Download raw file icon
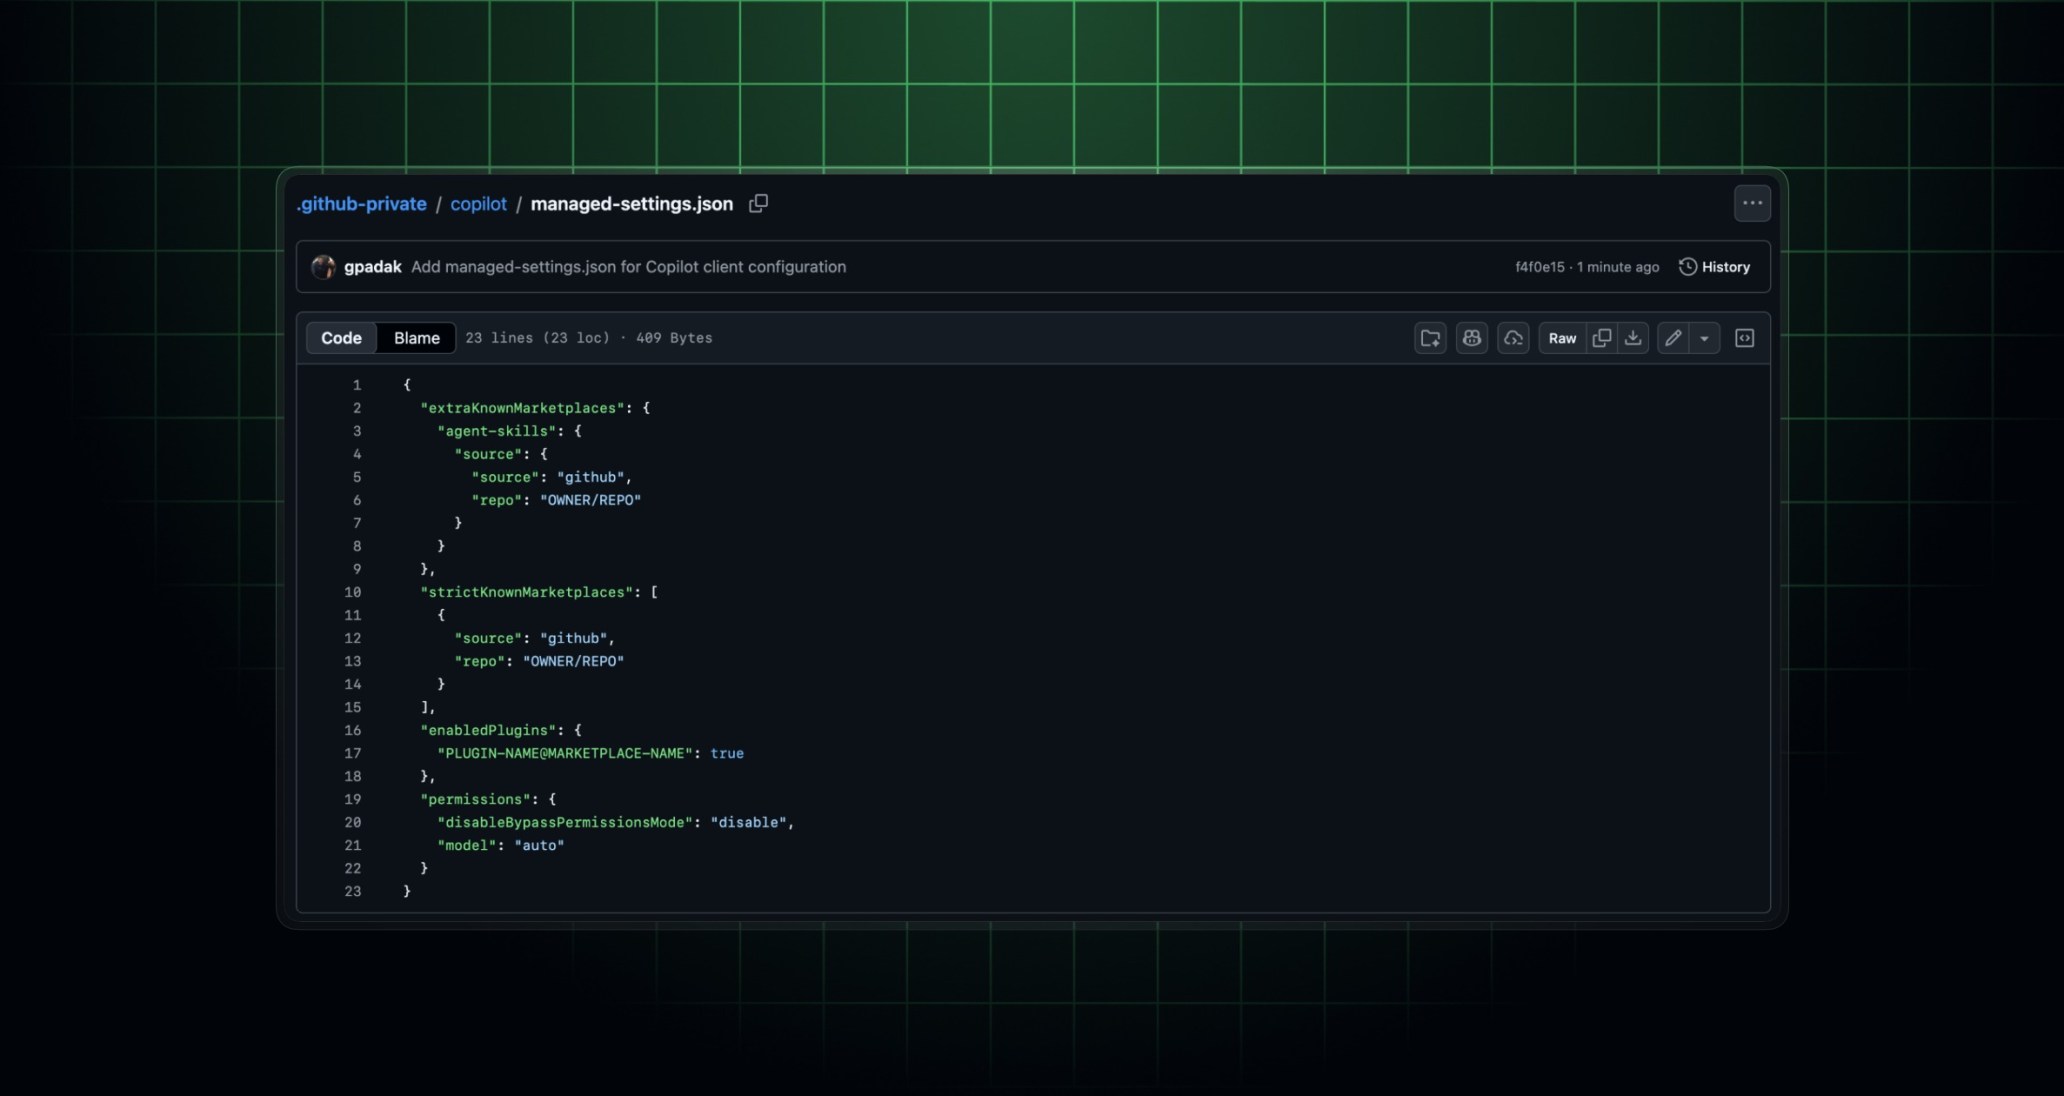The image size is (2064, 1096). [x=1633, y=338]
